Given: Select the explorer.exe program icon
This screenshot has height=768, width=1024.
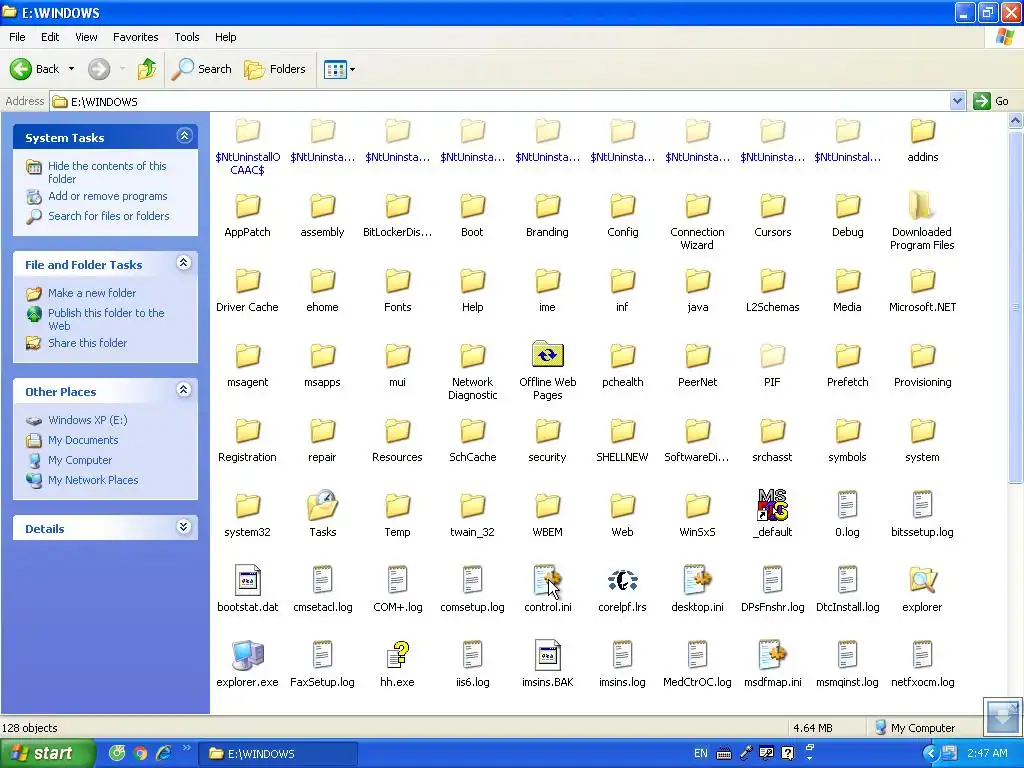Looking at the screenshot, I should point(248,655).
